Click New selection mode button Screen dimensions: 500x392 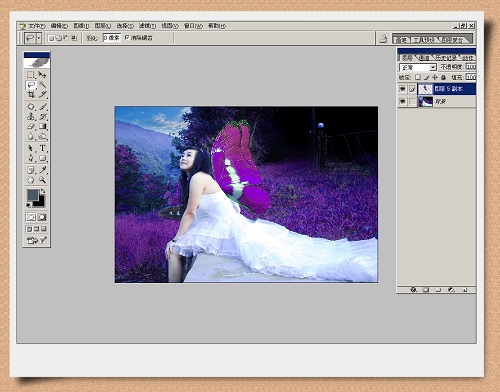[x=51, y=38]
